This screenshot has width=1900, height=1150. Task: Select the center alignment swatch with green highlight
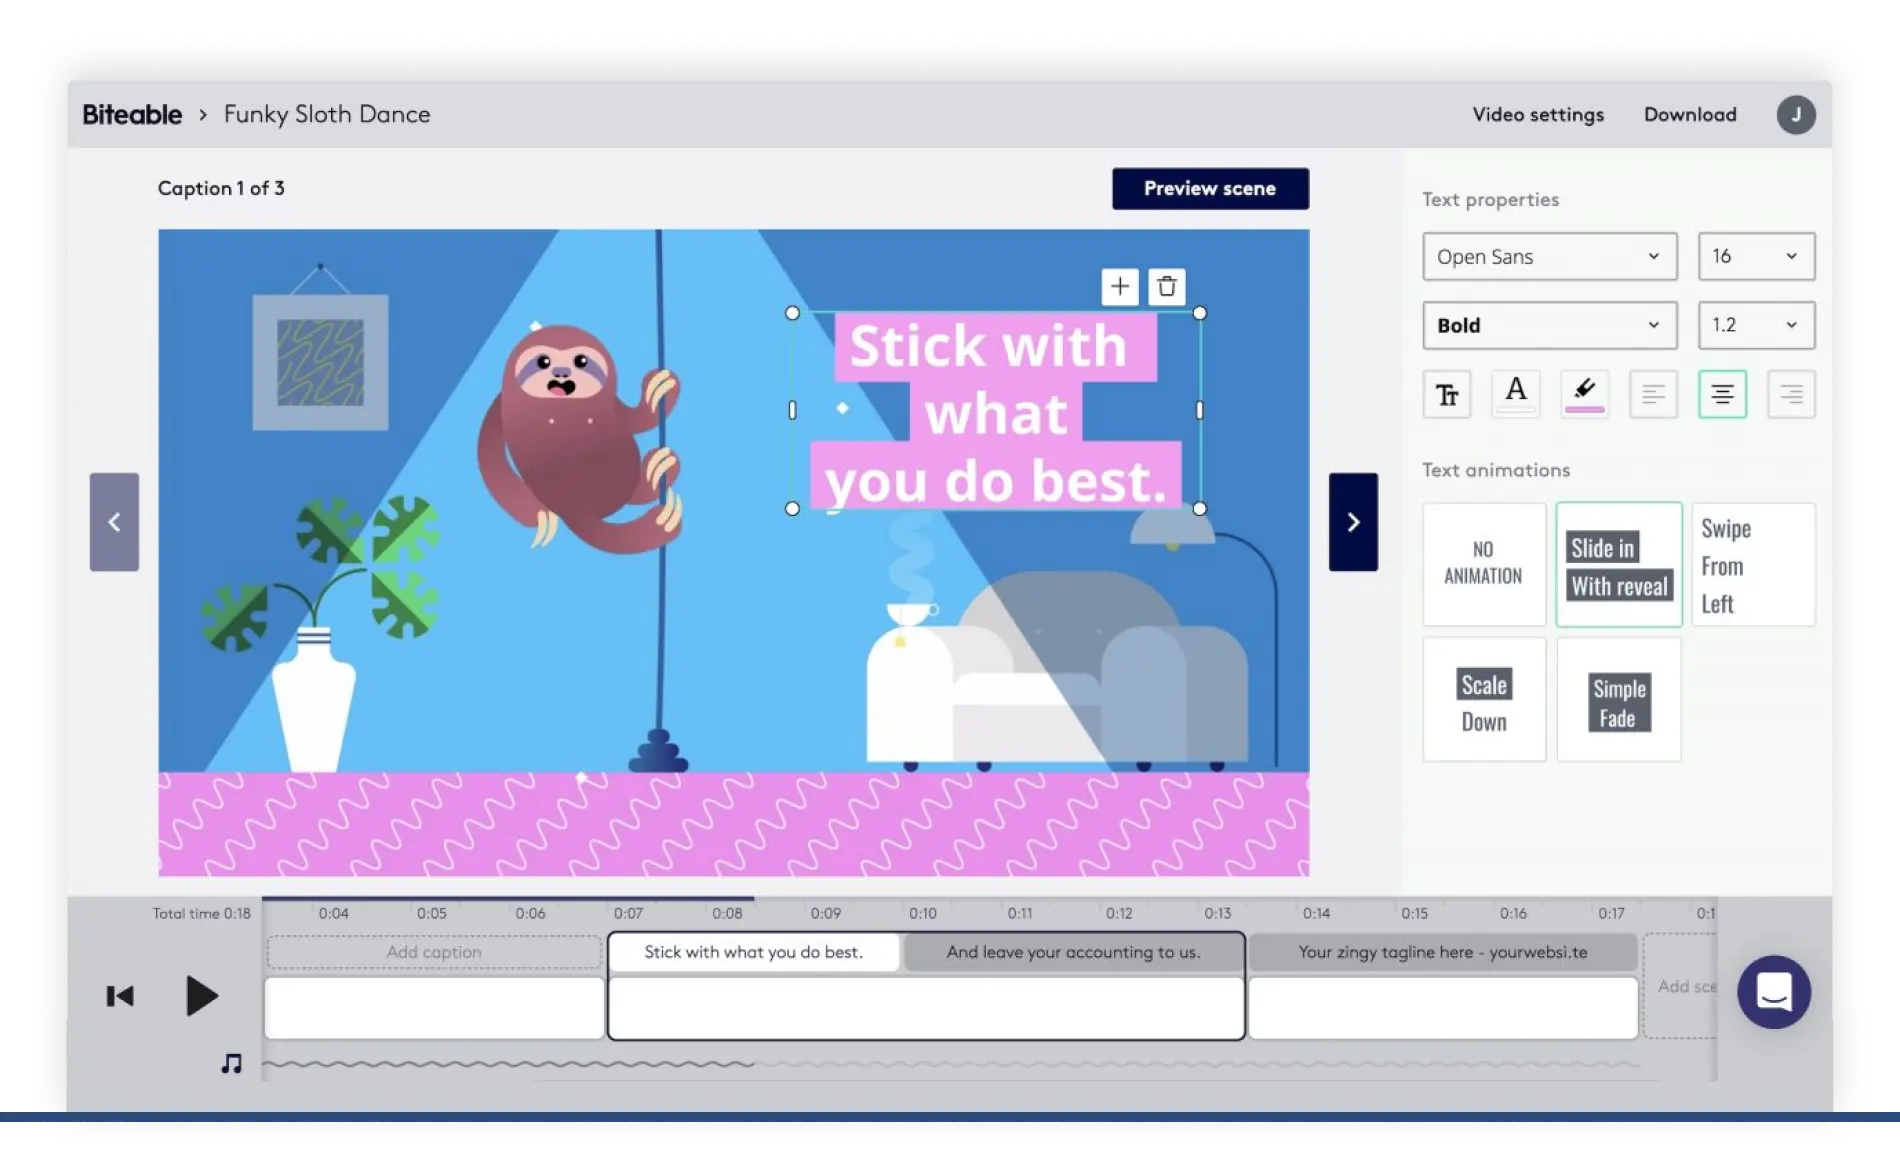[1722, 393]
